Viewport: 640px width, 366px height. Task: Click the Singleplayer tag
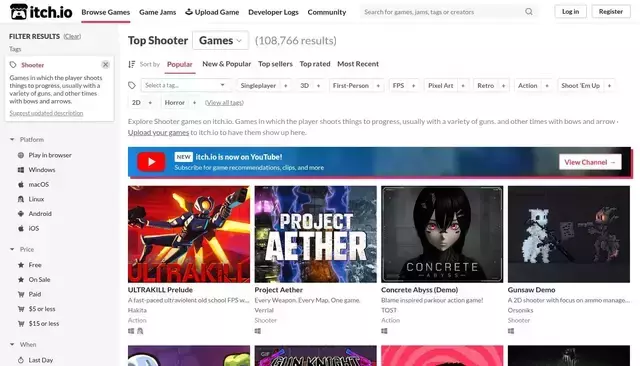[x=258, y=85]
